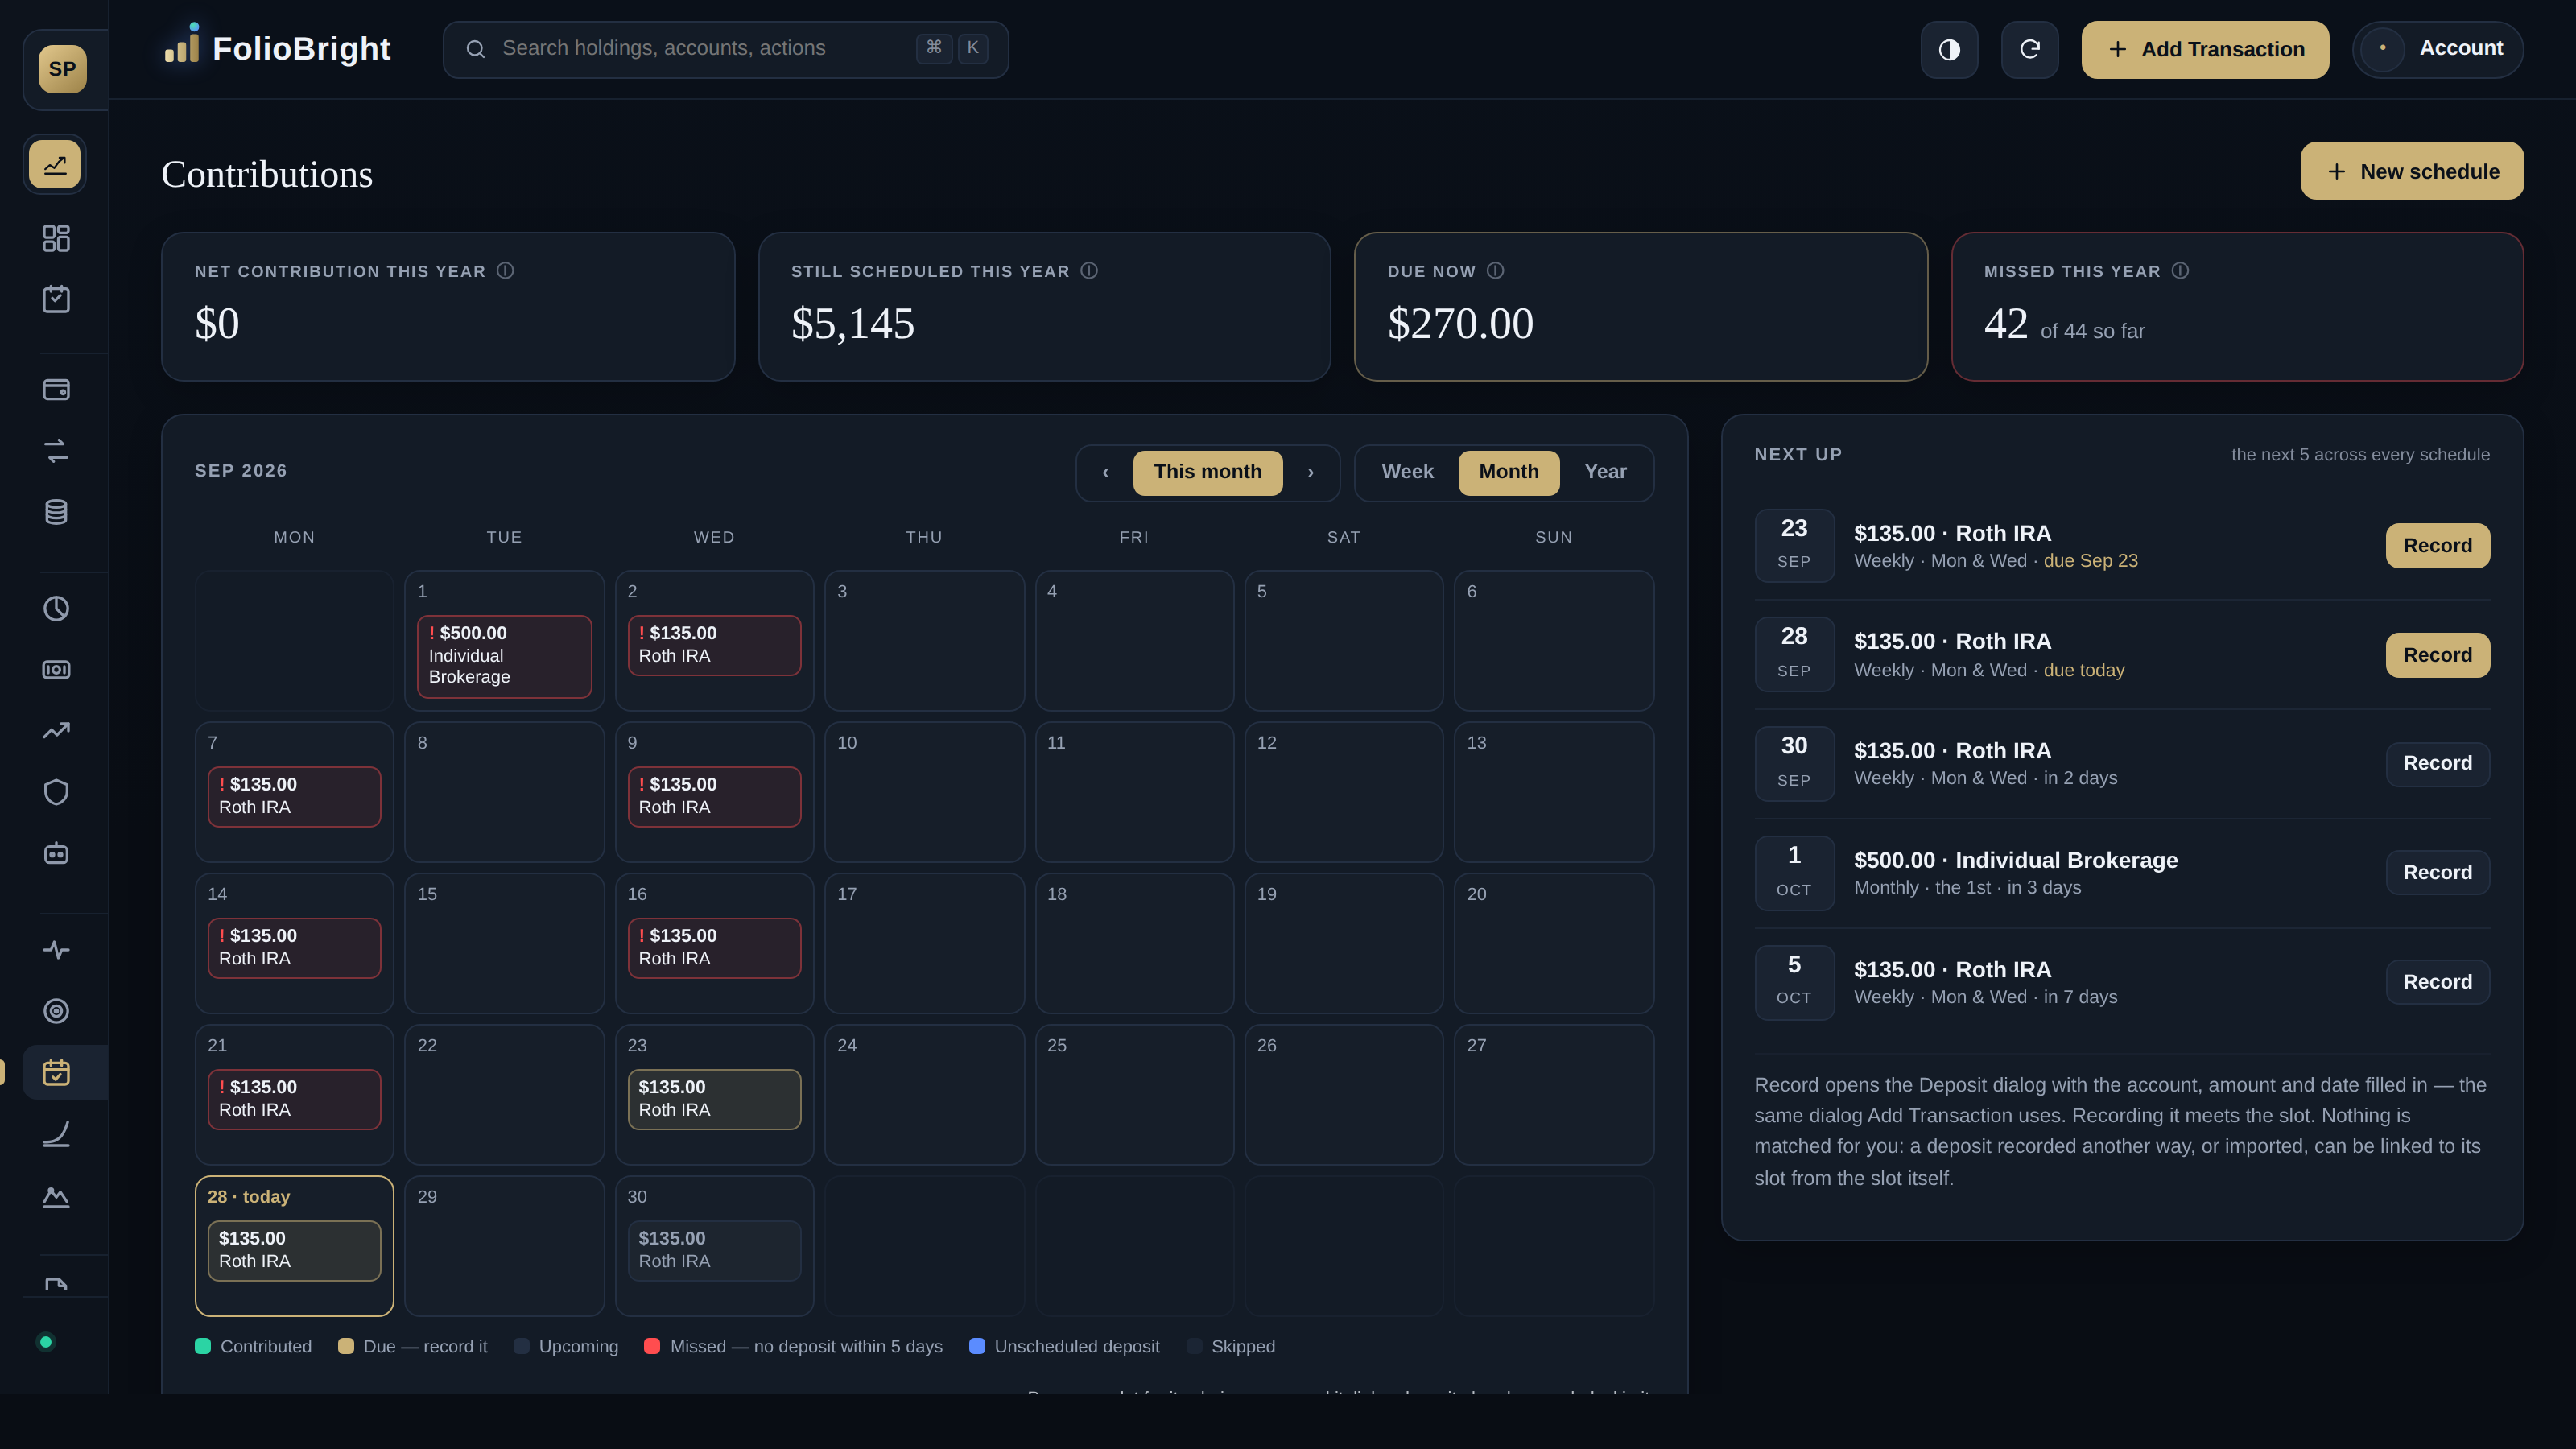Image resolution: width=2576 pixels, height=1449 pixels.
Task: Click the gold chart icon at sidebar top
Action: click(x=55, y=164)
